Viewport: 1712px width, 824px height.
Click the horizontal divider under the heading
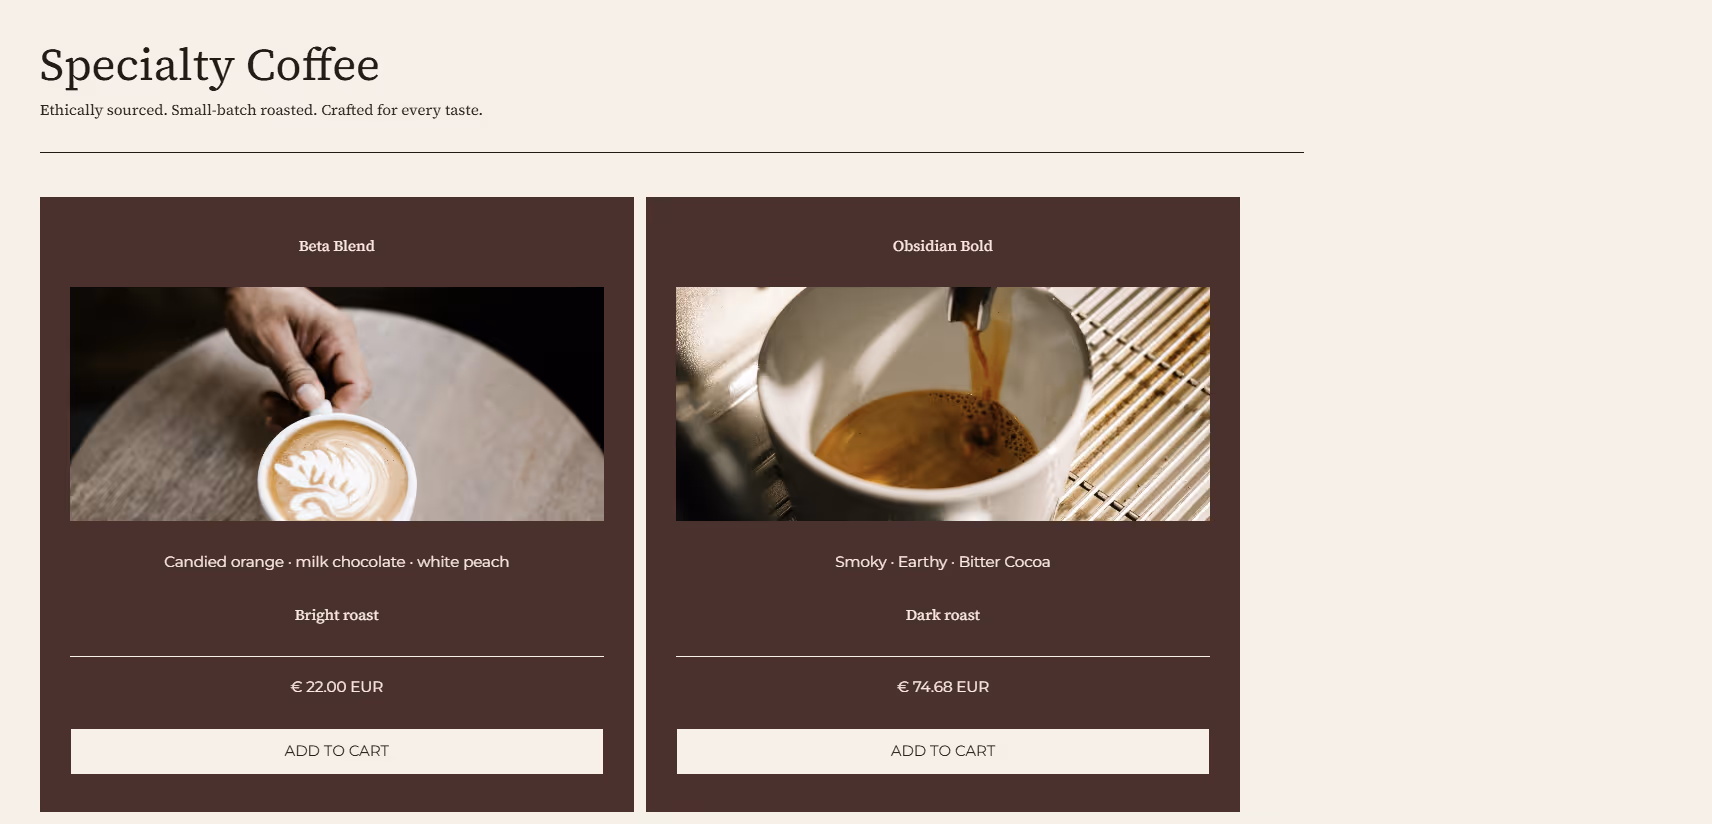coord(671,152)
